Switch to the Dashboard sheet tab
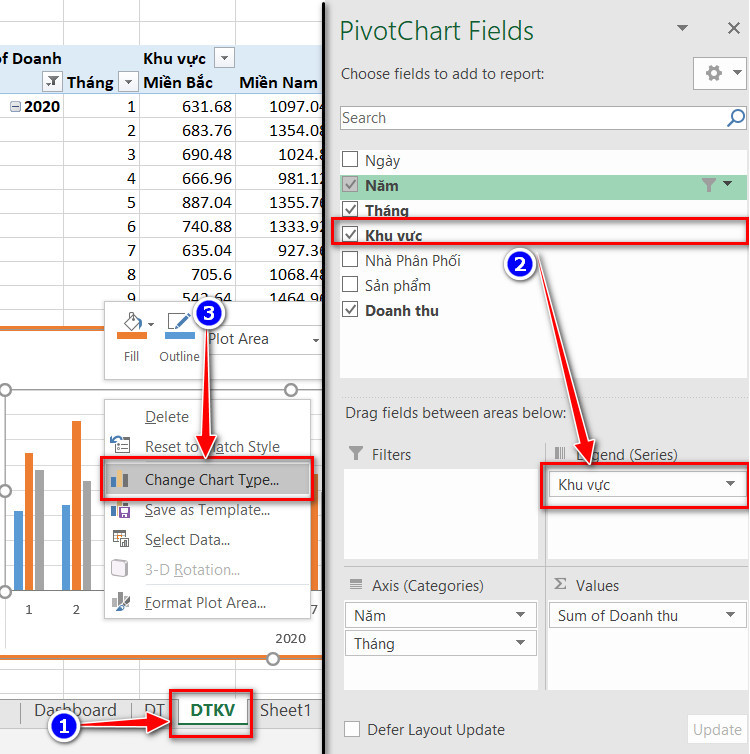750x754 pixels. point(75,710)
